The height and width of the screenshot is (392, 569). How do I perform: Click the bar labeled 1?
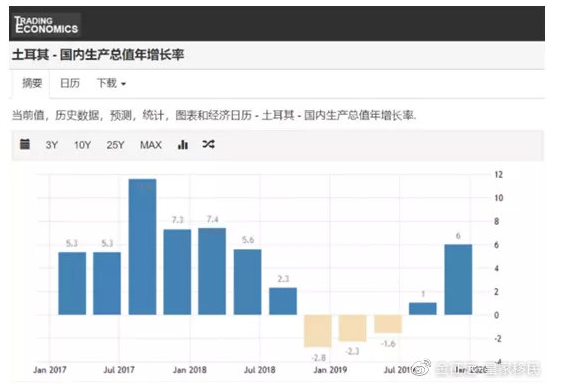(423, 309)
